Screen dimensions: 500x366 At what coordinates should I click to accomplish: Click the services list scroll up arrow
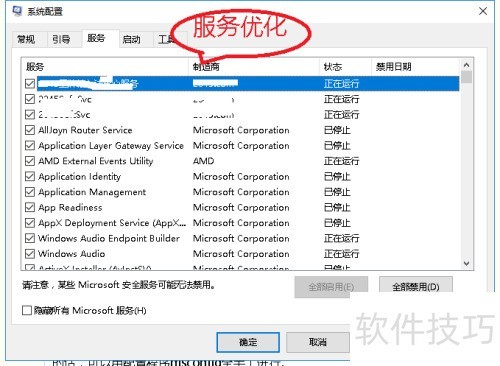(466, 65)
